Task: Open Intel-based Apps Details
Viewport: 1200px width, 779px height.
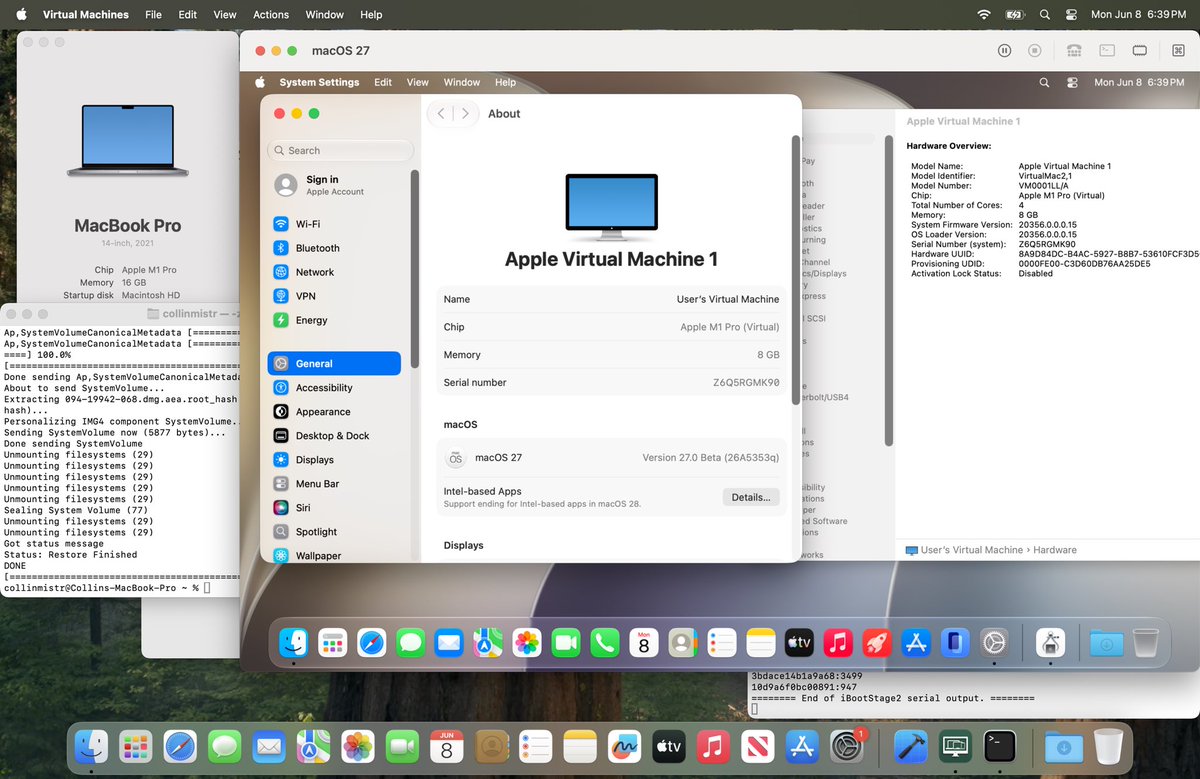Action: coord(750,497)
